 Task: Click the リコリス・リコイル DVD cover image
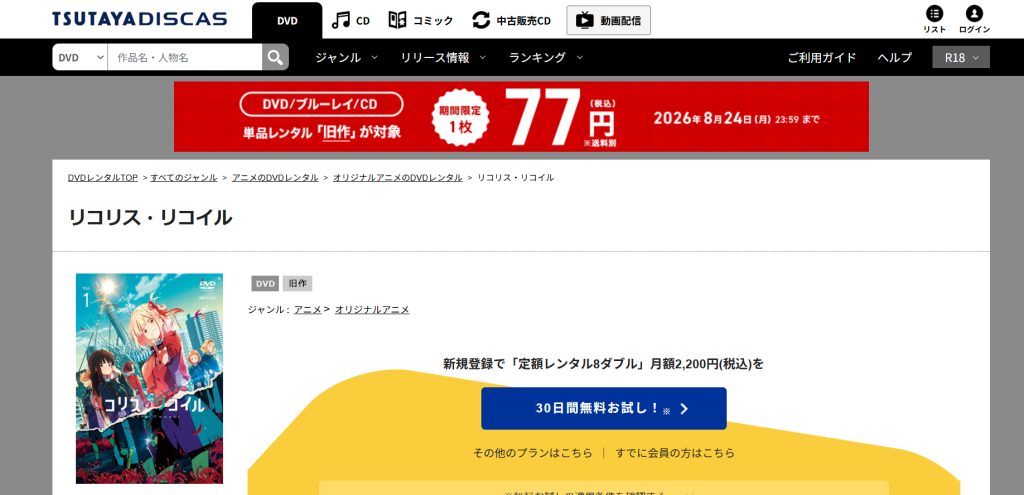coord(150,379)
